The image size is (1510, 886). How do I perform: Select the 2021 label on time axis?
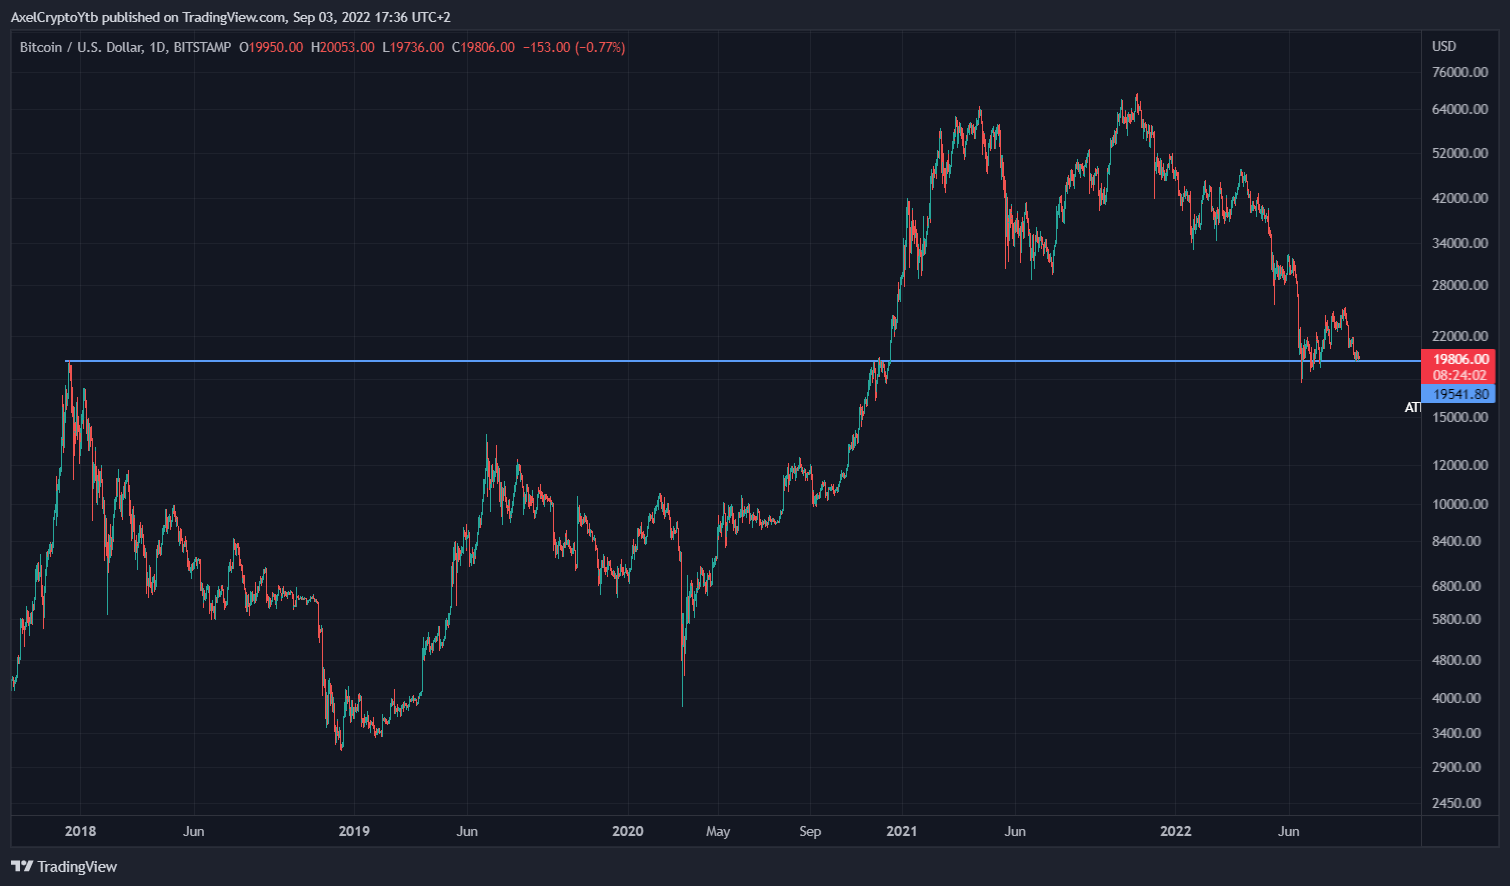coord(903,830)
